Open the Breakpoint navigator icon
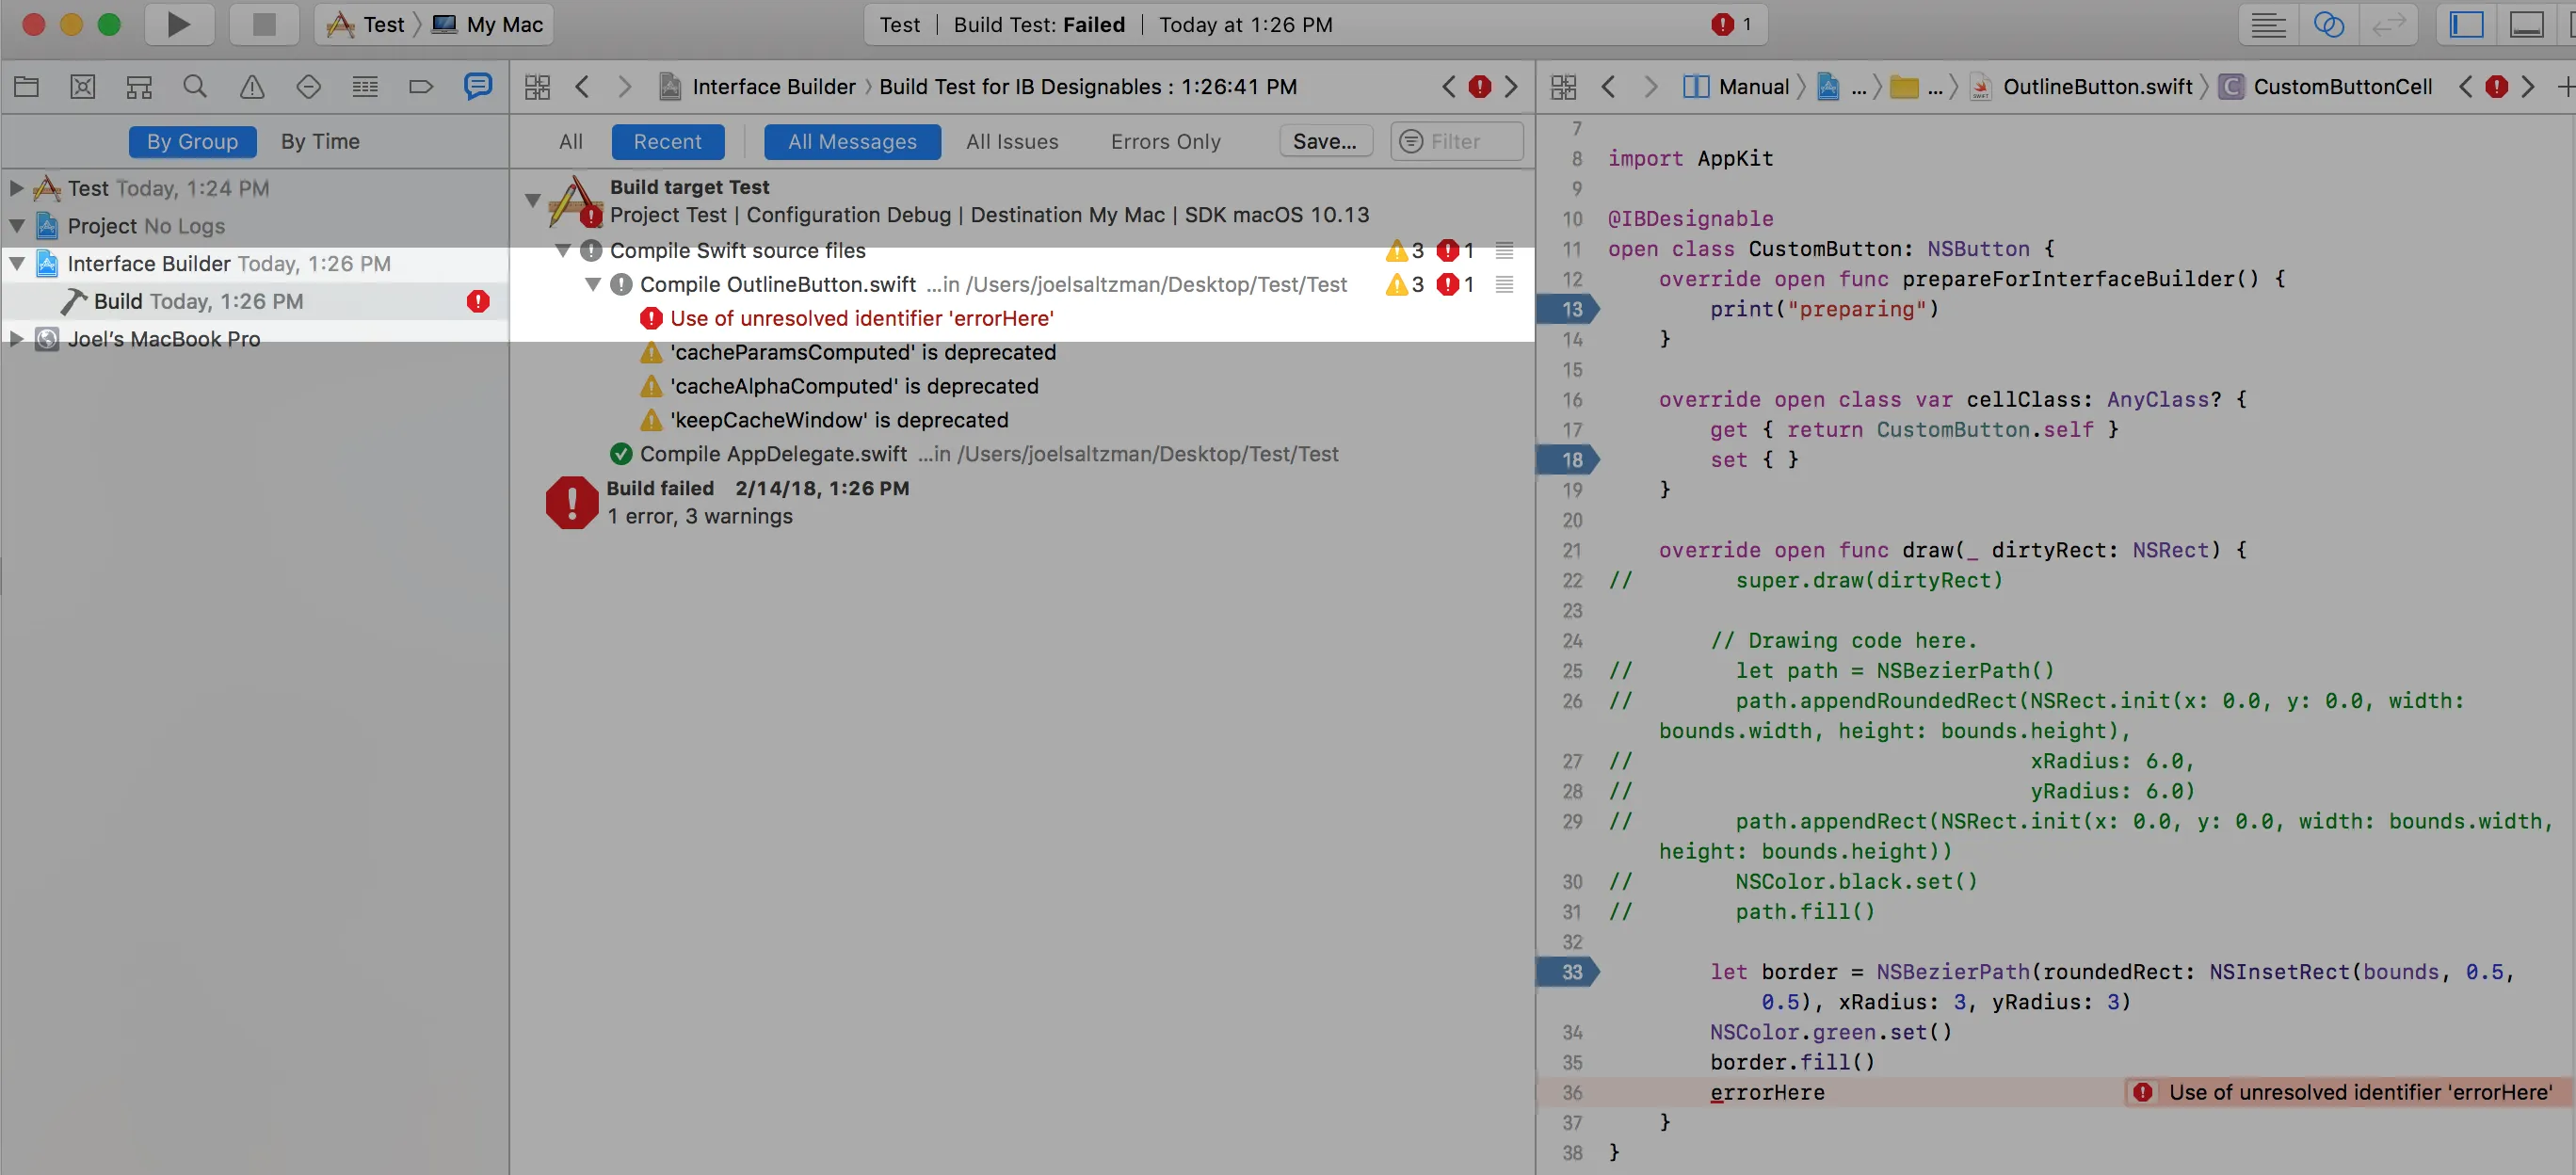This screenshot has height=1175, width=2576. (421, 87)
